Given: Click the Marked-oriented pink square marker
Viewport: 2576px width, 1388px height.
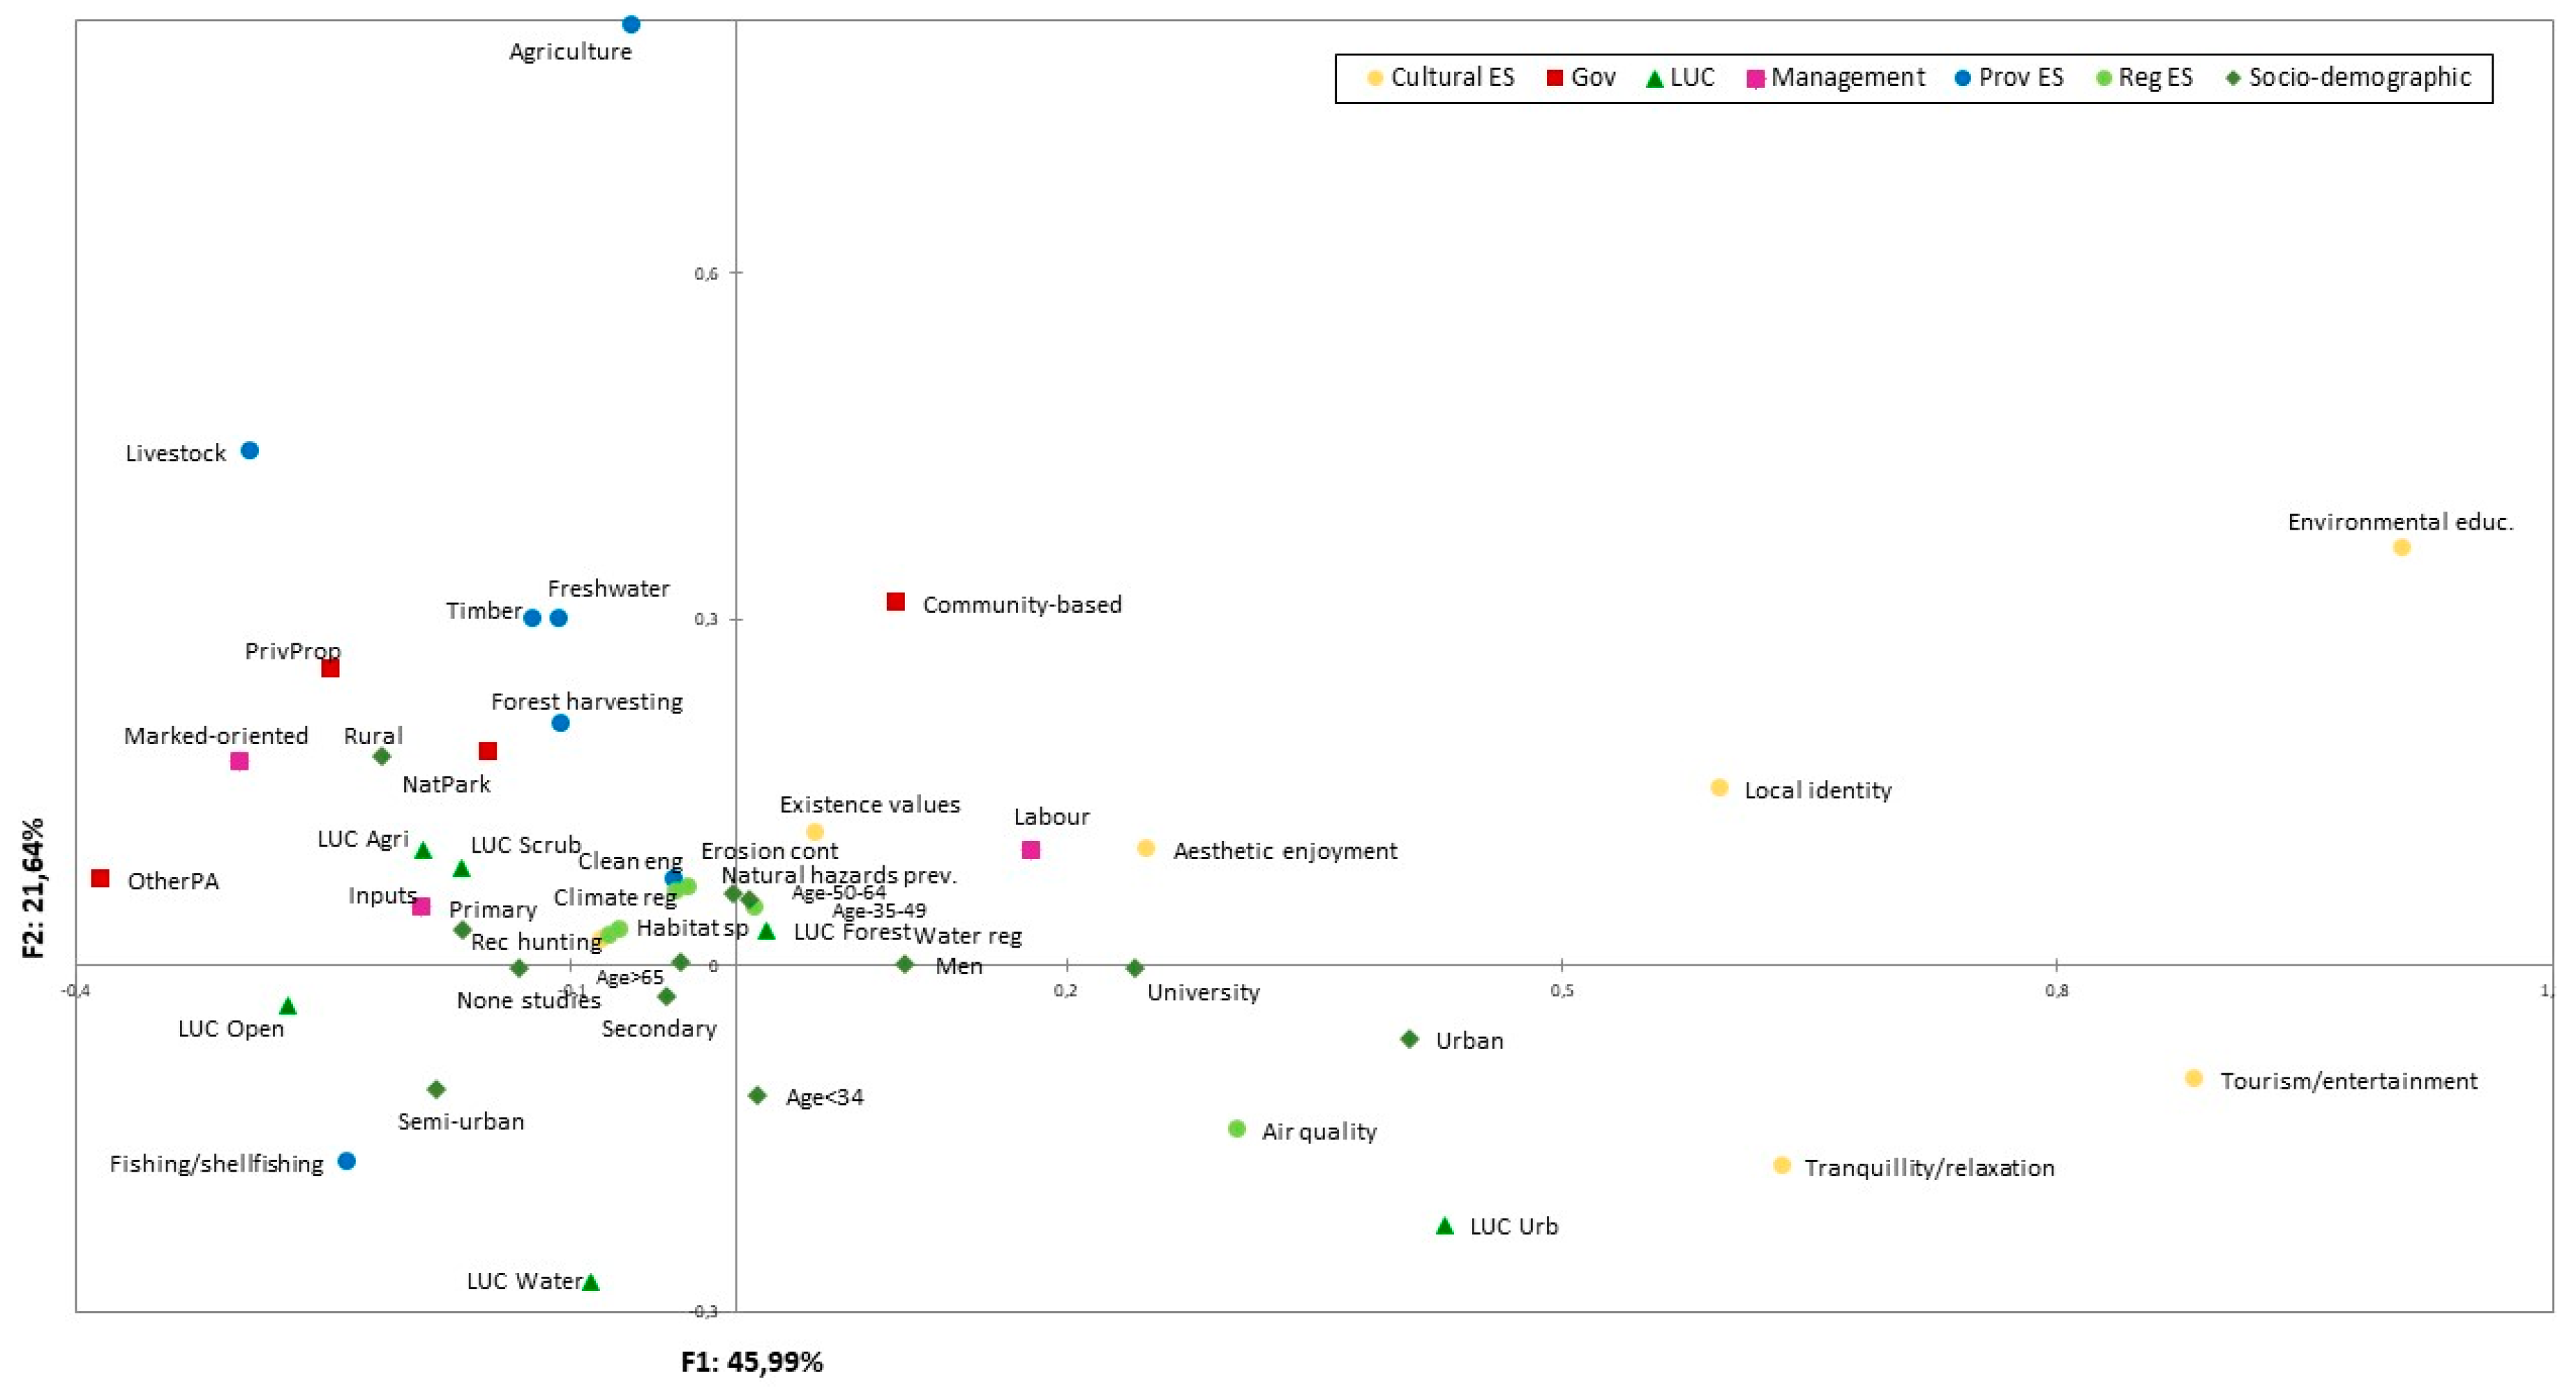Looking at the screenshot, I should click(239, 761).
